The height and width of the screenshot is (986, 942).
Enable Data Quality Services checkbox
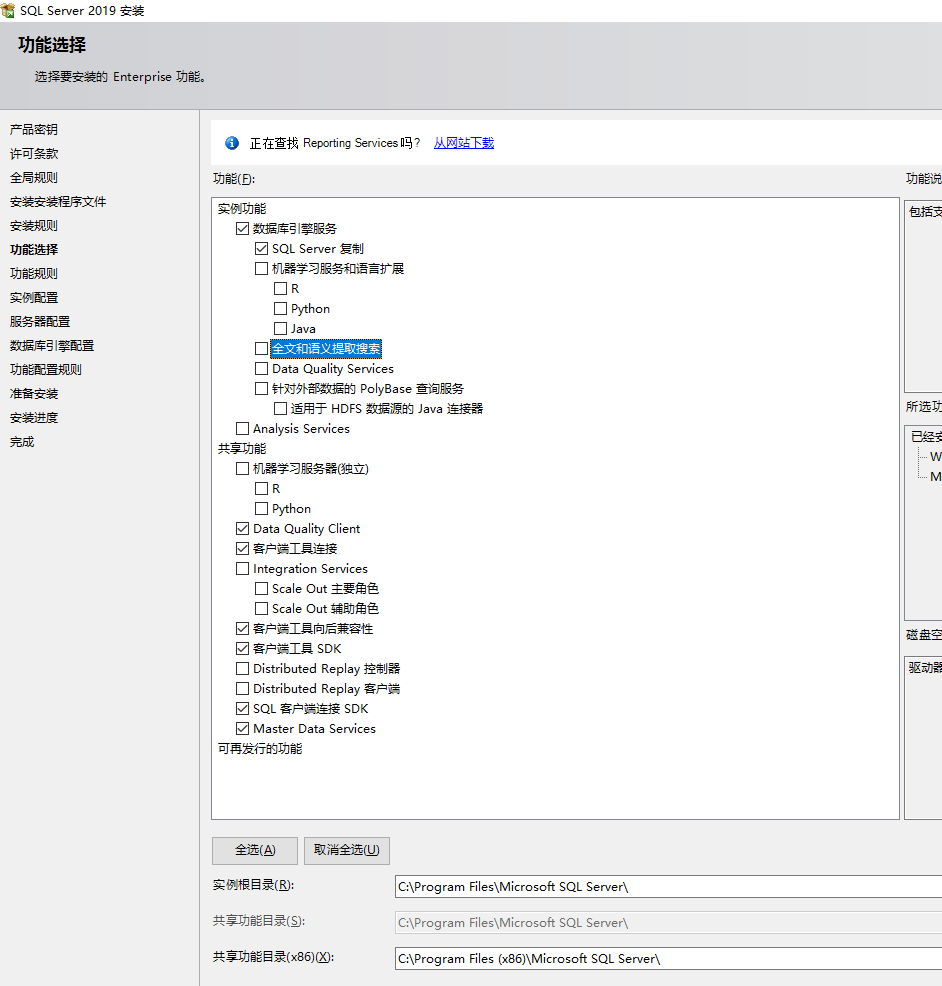pos(262,368)
